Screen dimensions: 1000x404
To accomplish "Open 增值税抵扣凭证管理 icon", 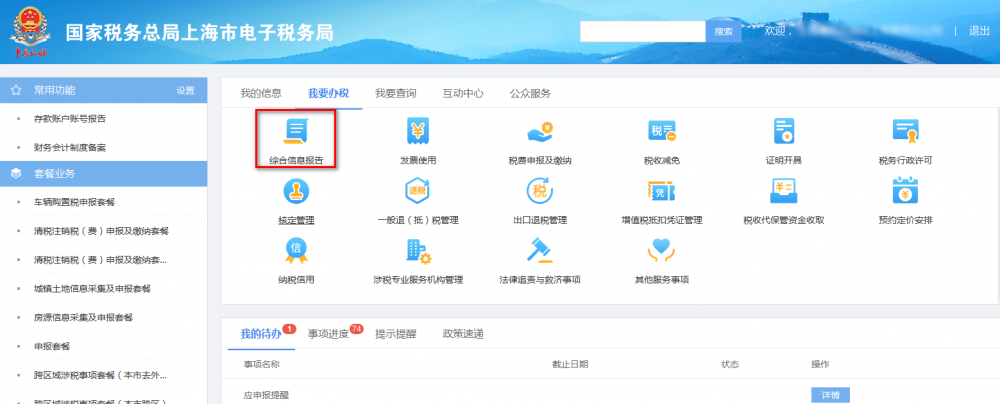I will 661,191.
